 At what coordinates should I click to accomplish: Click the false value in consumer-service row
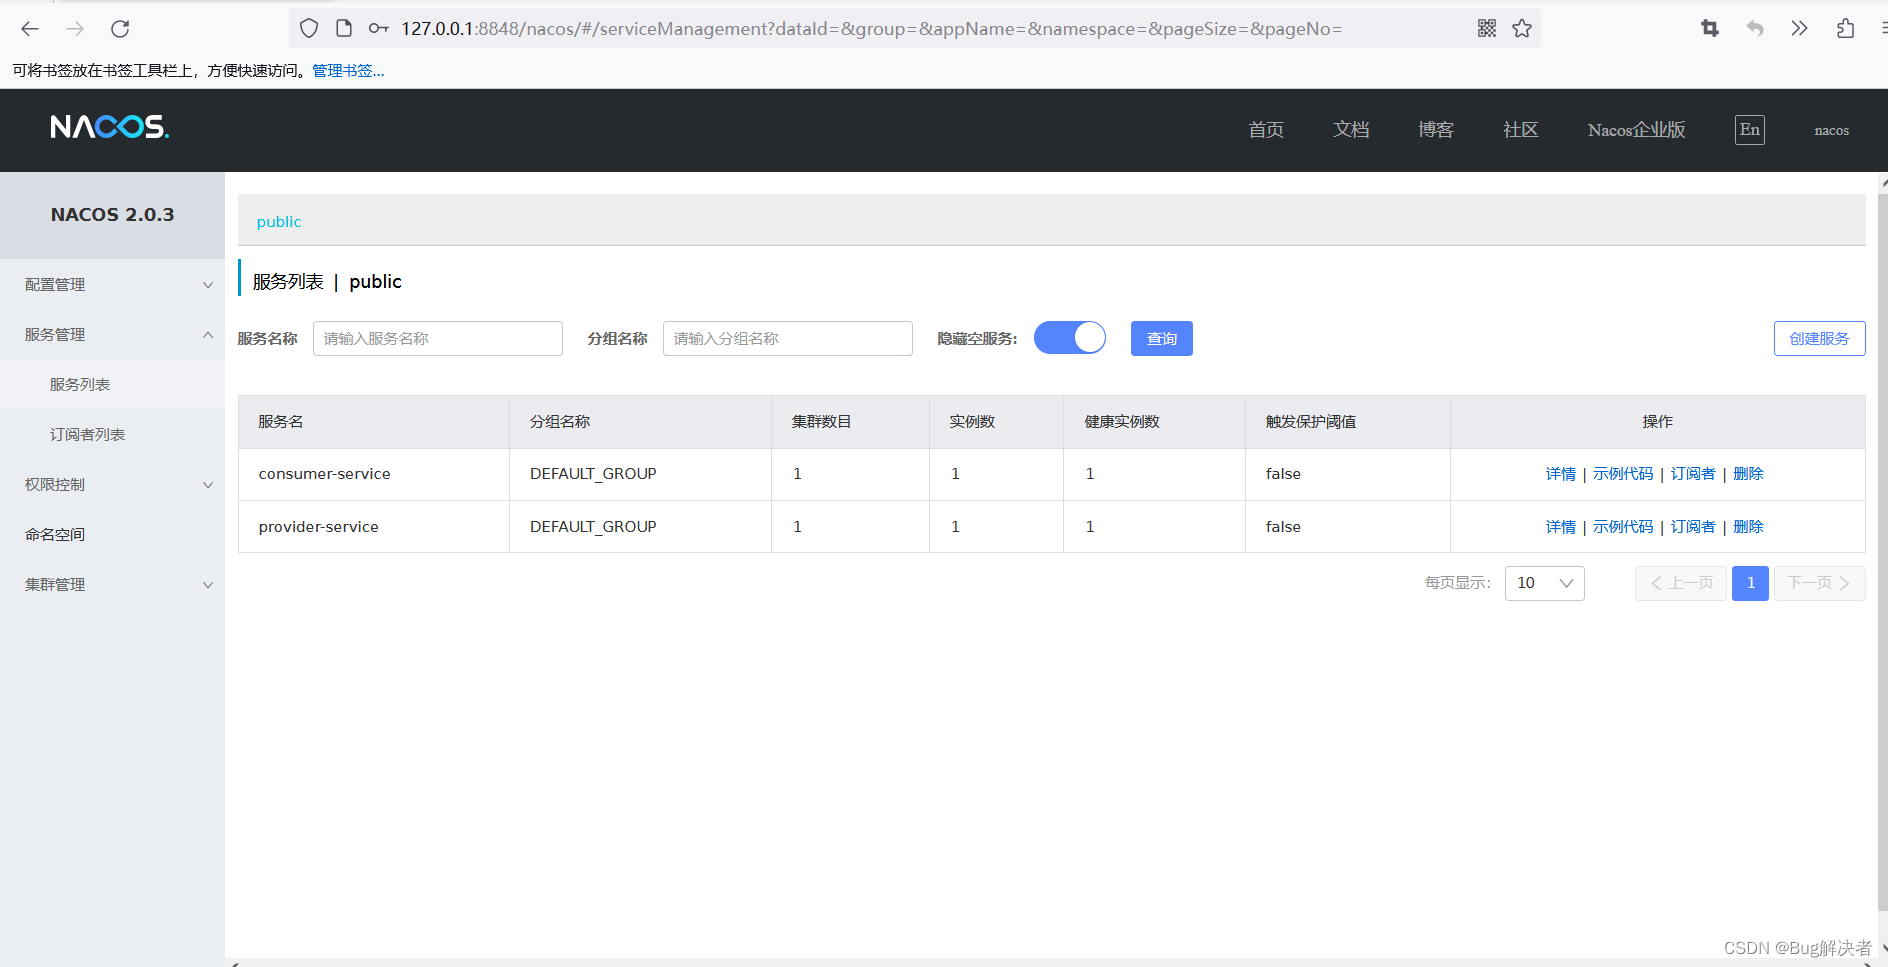(x=1283, y=474)
